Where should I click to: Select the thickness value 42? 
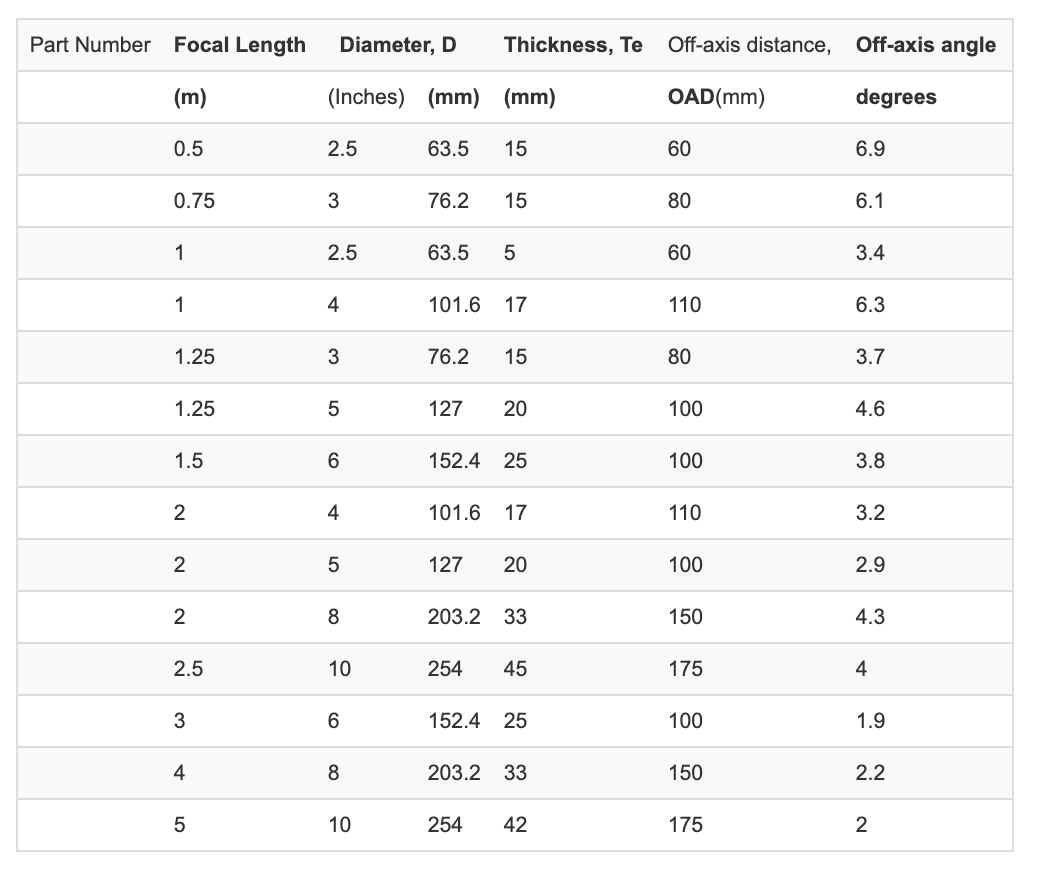pyautogui.click(x=515, y=825)
